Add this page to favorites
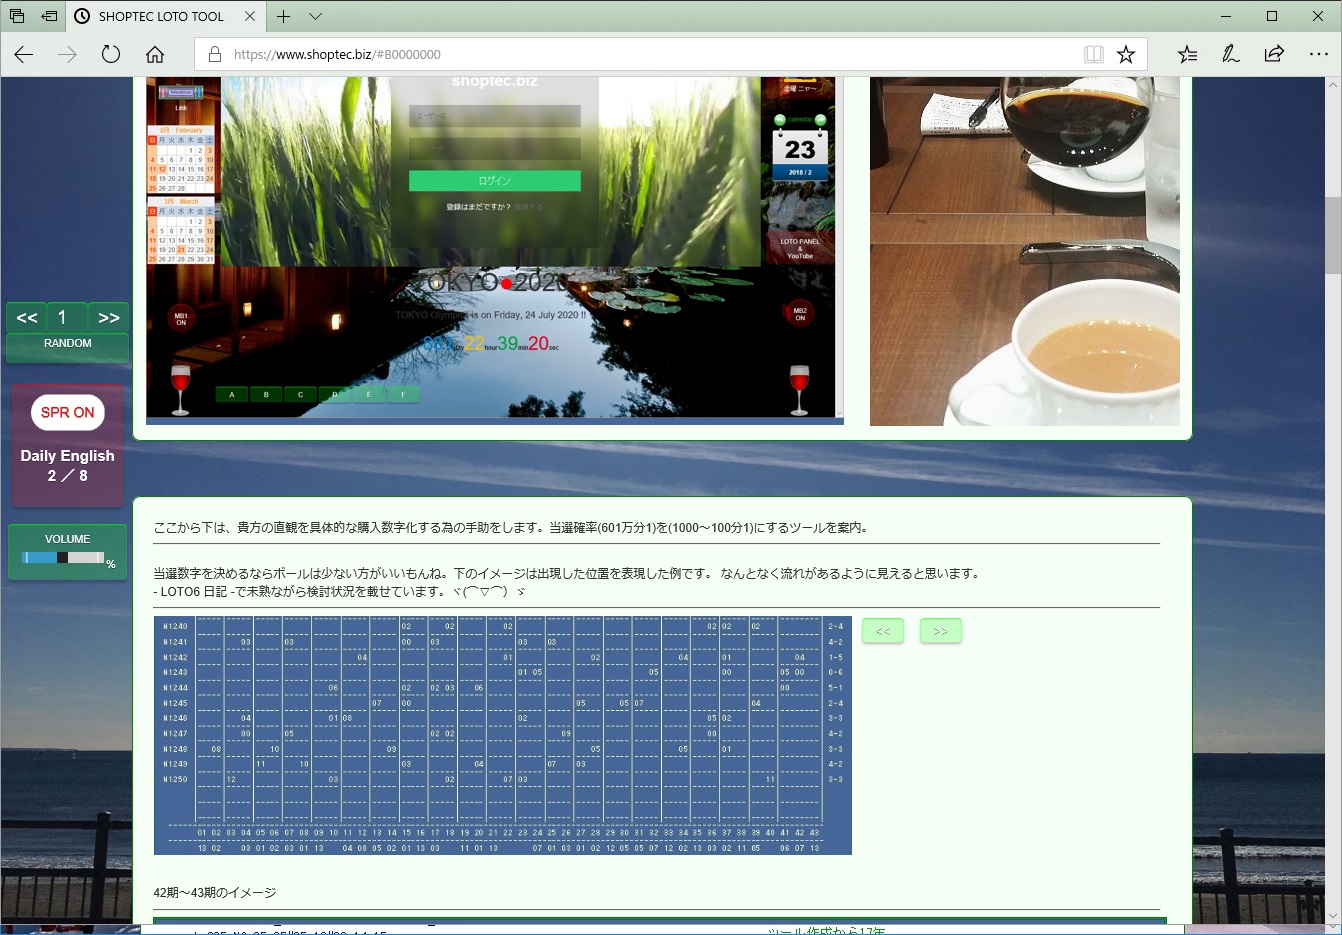The height and width of the screenshot is (935, 1342). tap(1126, 54)
